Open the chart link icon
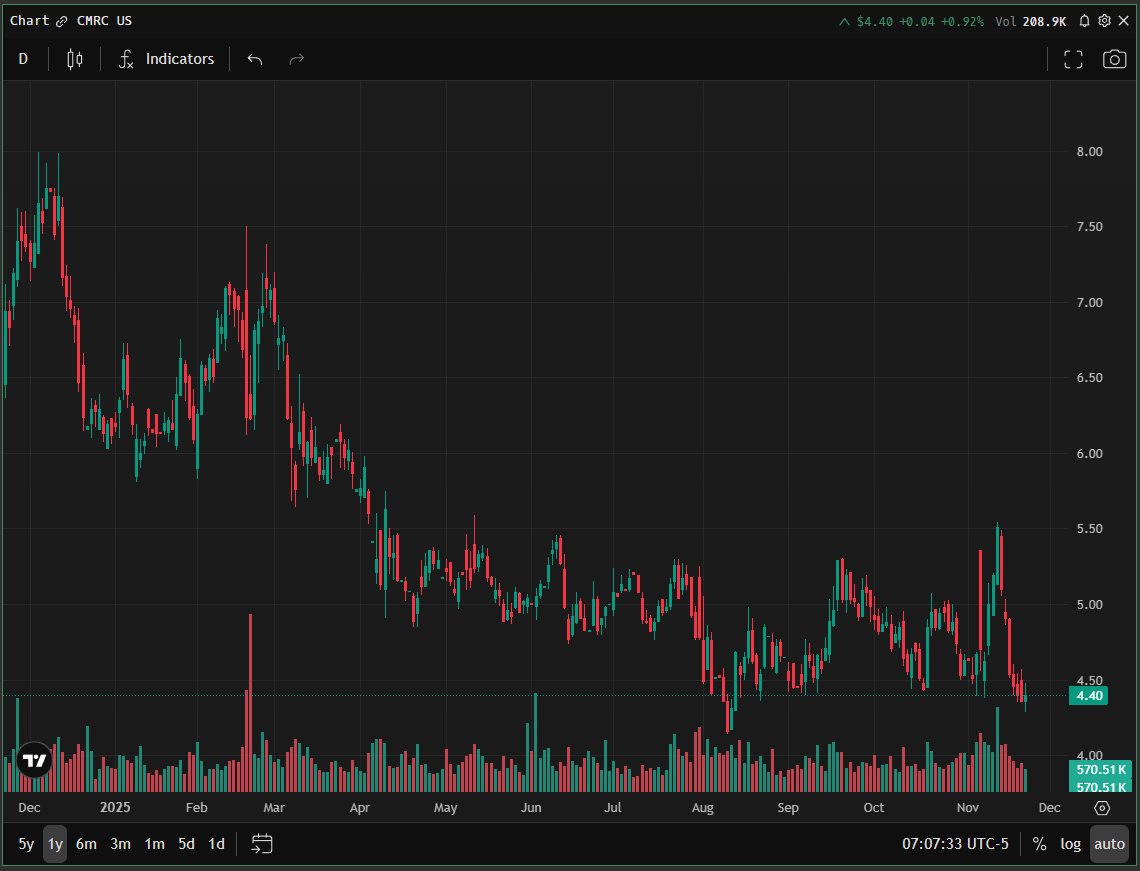Image resolution: width=1140 pixels, height=871 pixels. coord(62,21)
